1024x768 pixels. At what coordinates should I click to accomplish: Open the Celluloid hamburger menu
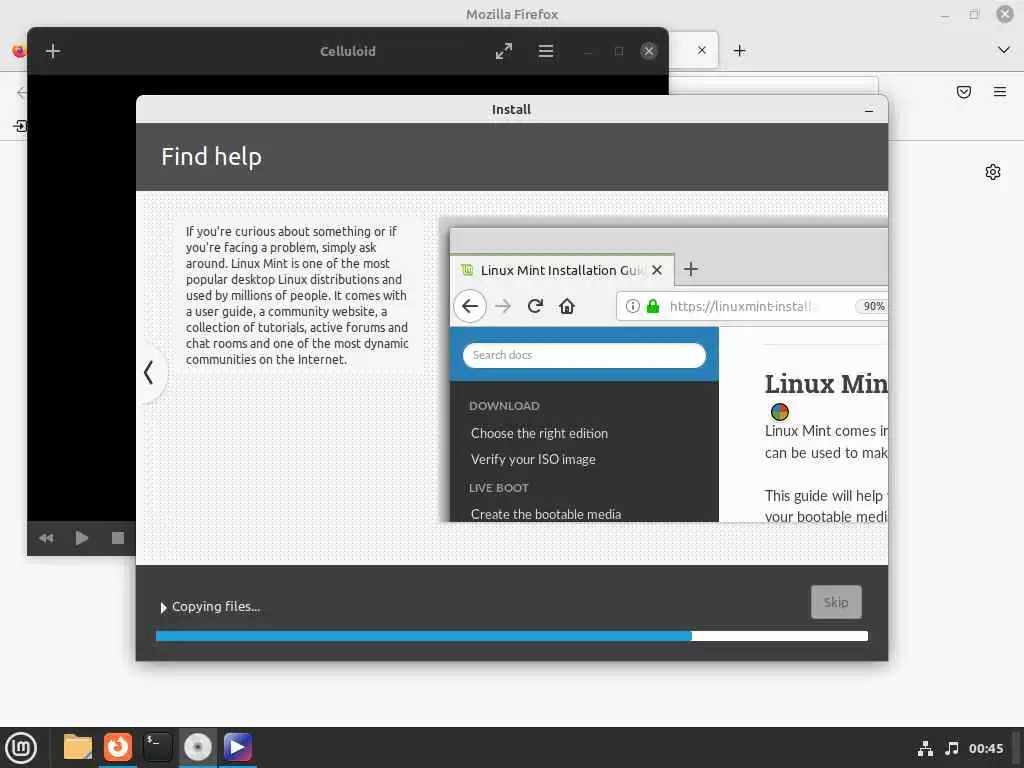[546, 51]
